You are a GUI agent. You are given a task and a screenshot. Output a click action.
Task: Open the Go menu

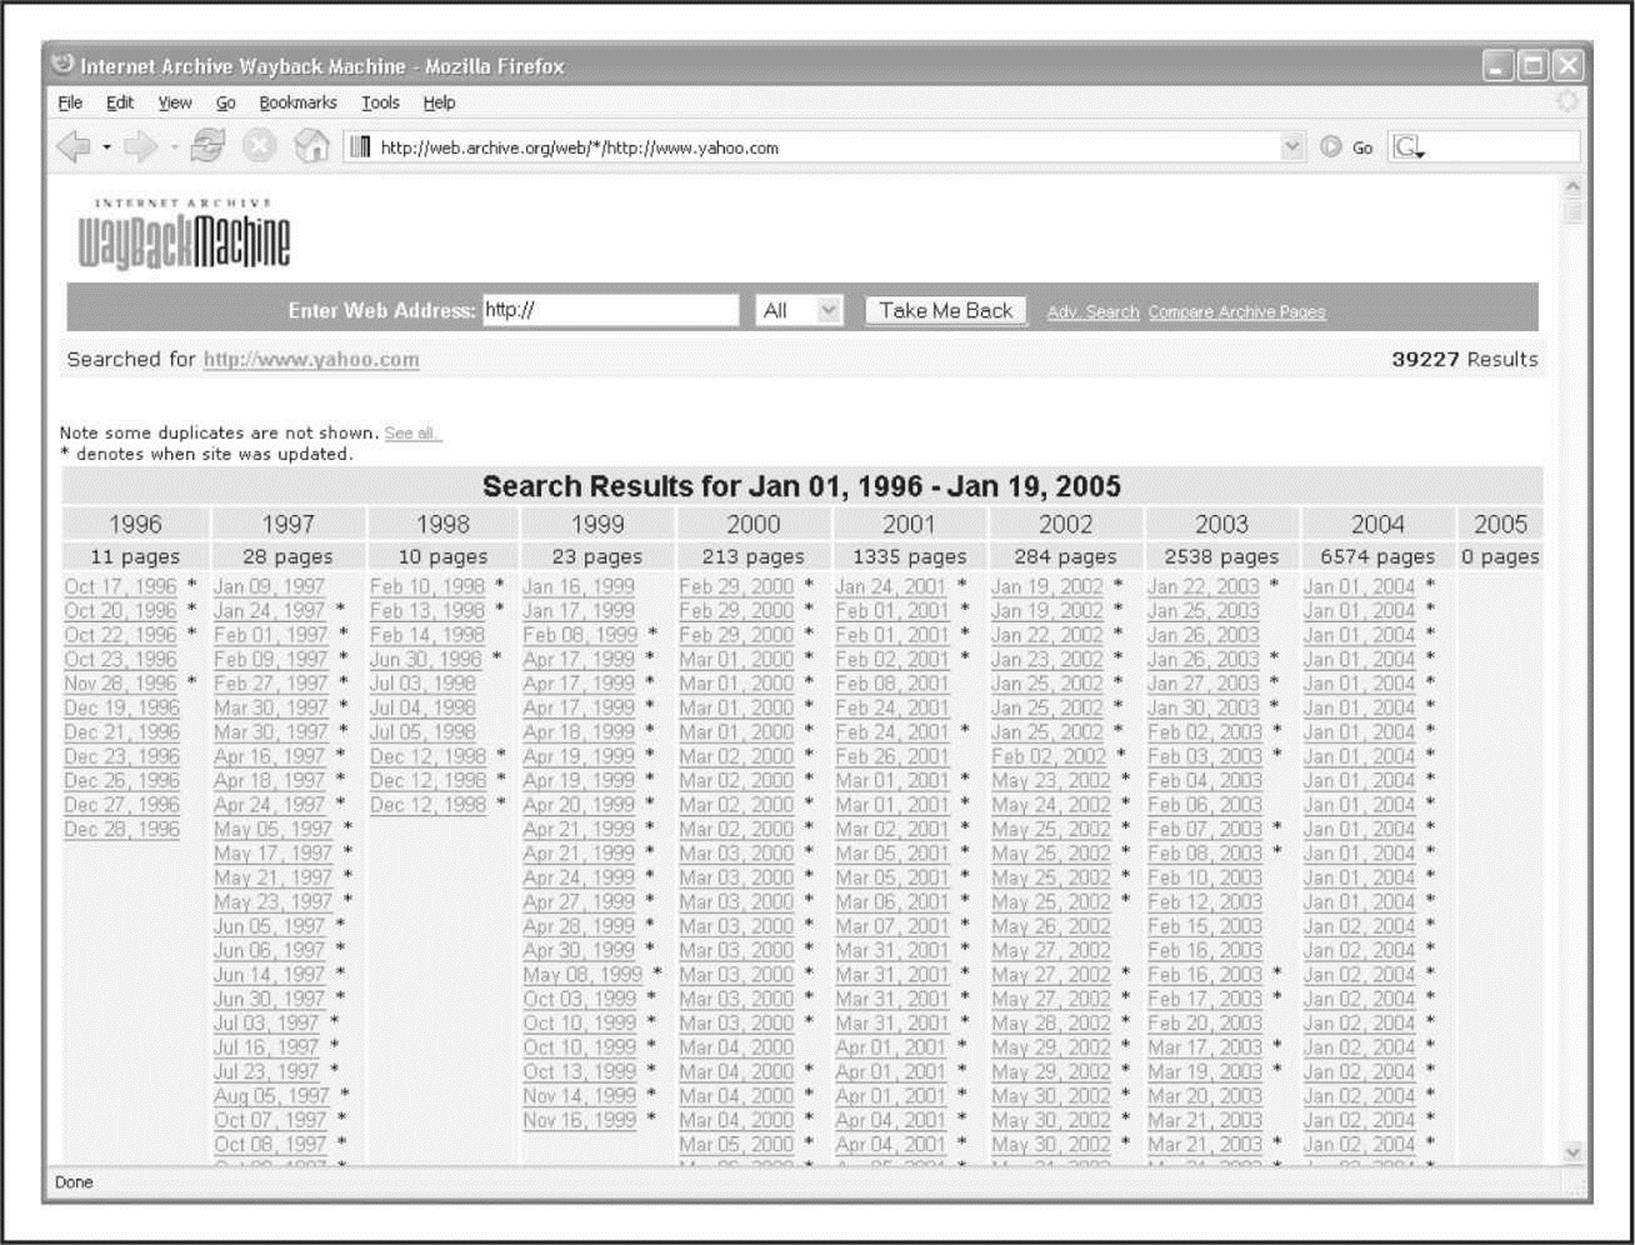pyautogui.click(x=226, y=102)
